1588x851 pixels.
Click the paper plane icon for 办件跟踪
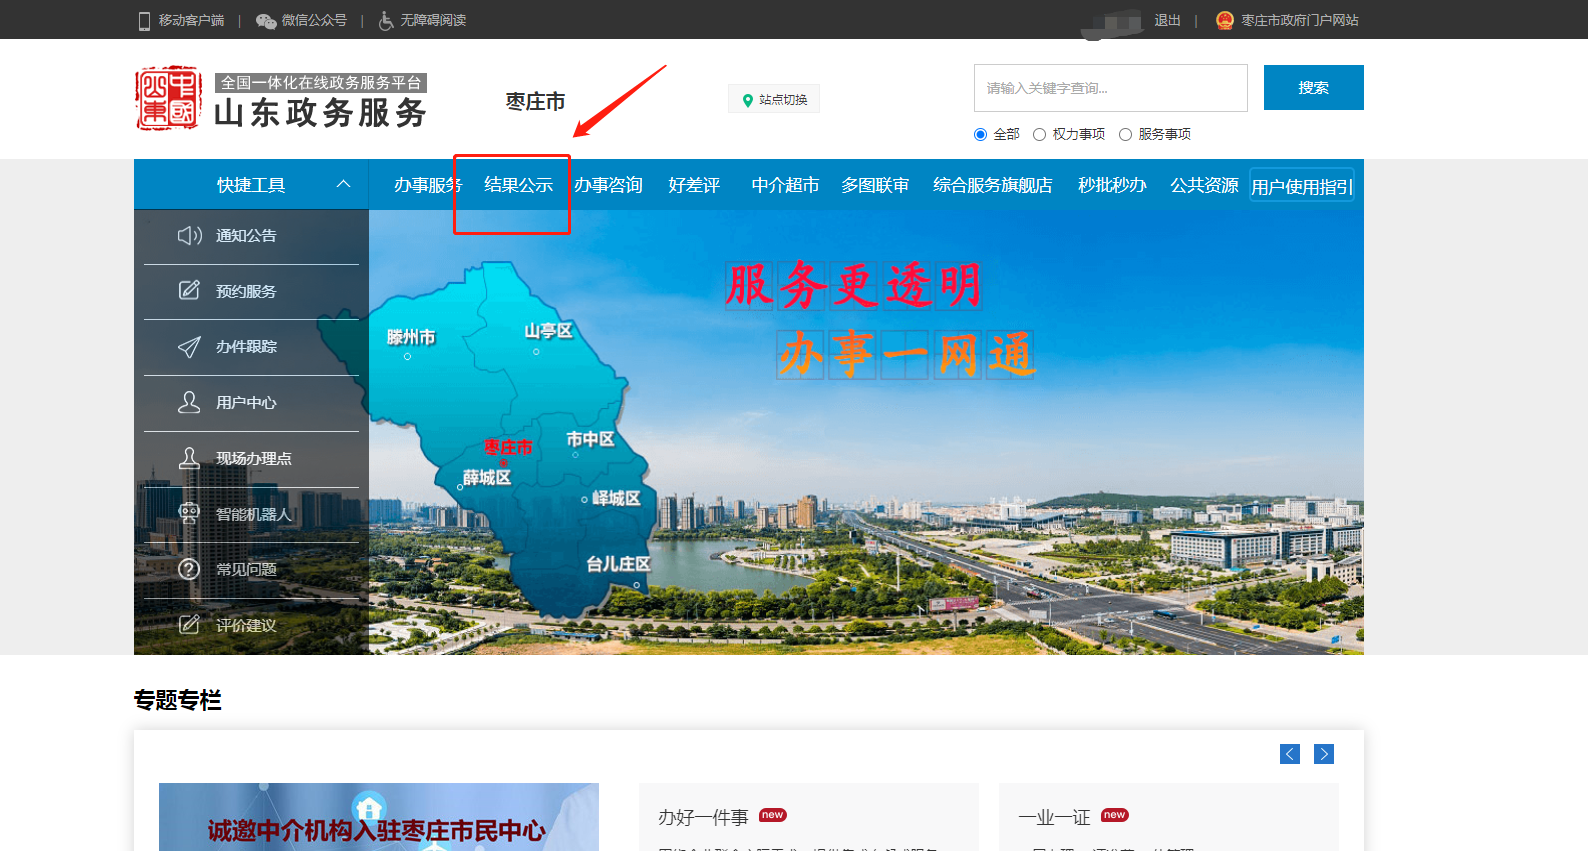pyautogui.click(x=189, y=347)
